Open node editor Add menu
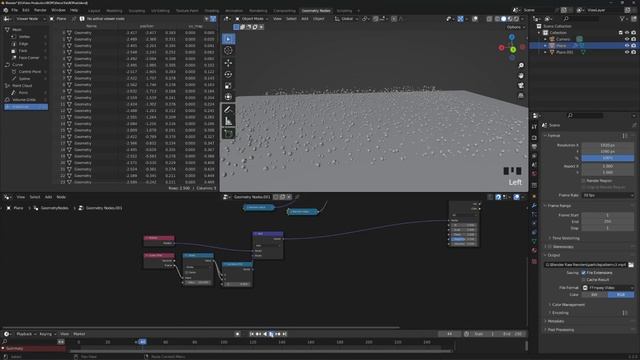This screenshot has width=640, height=360. coord(48,197)
